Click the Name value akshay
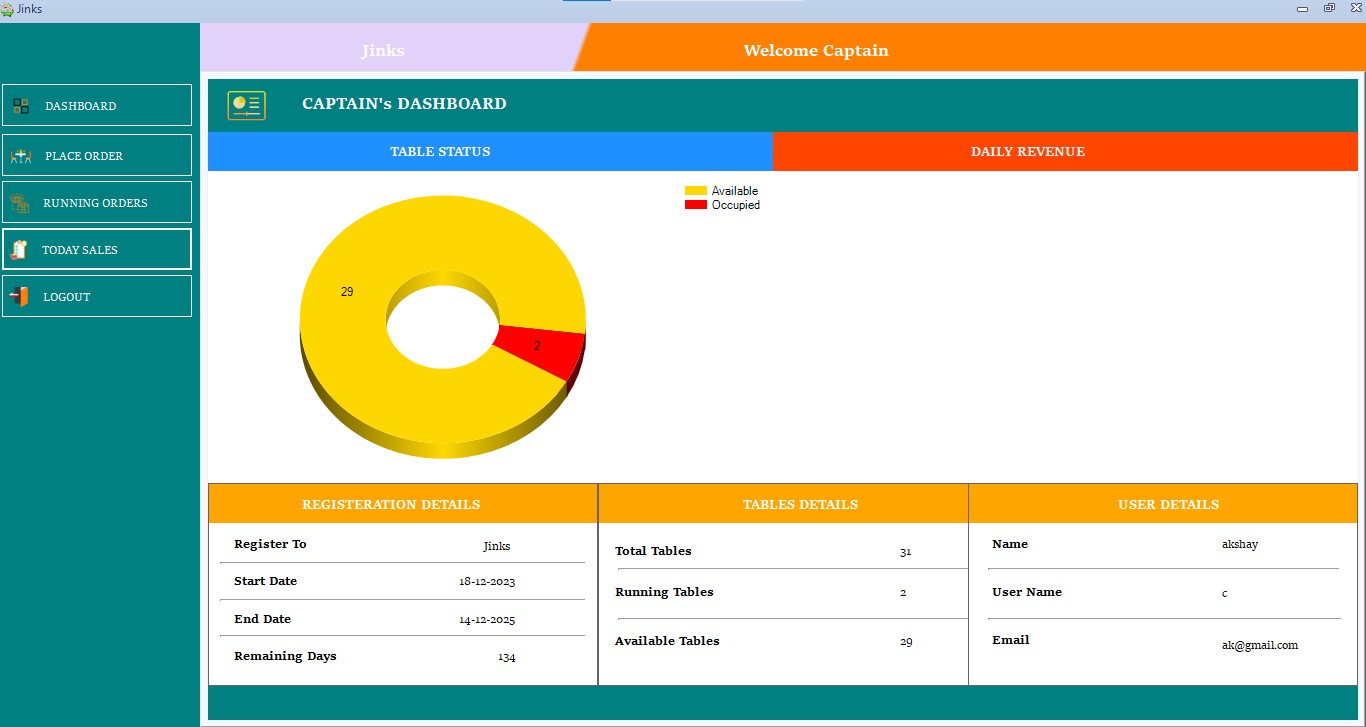The width and height of the screenshot is (1366, 727). [x=1240, y=545]
